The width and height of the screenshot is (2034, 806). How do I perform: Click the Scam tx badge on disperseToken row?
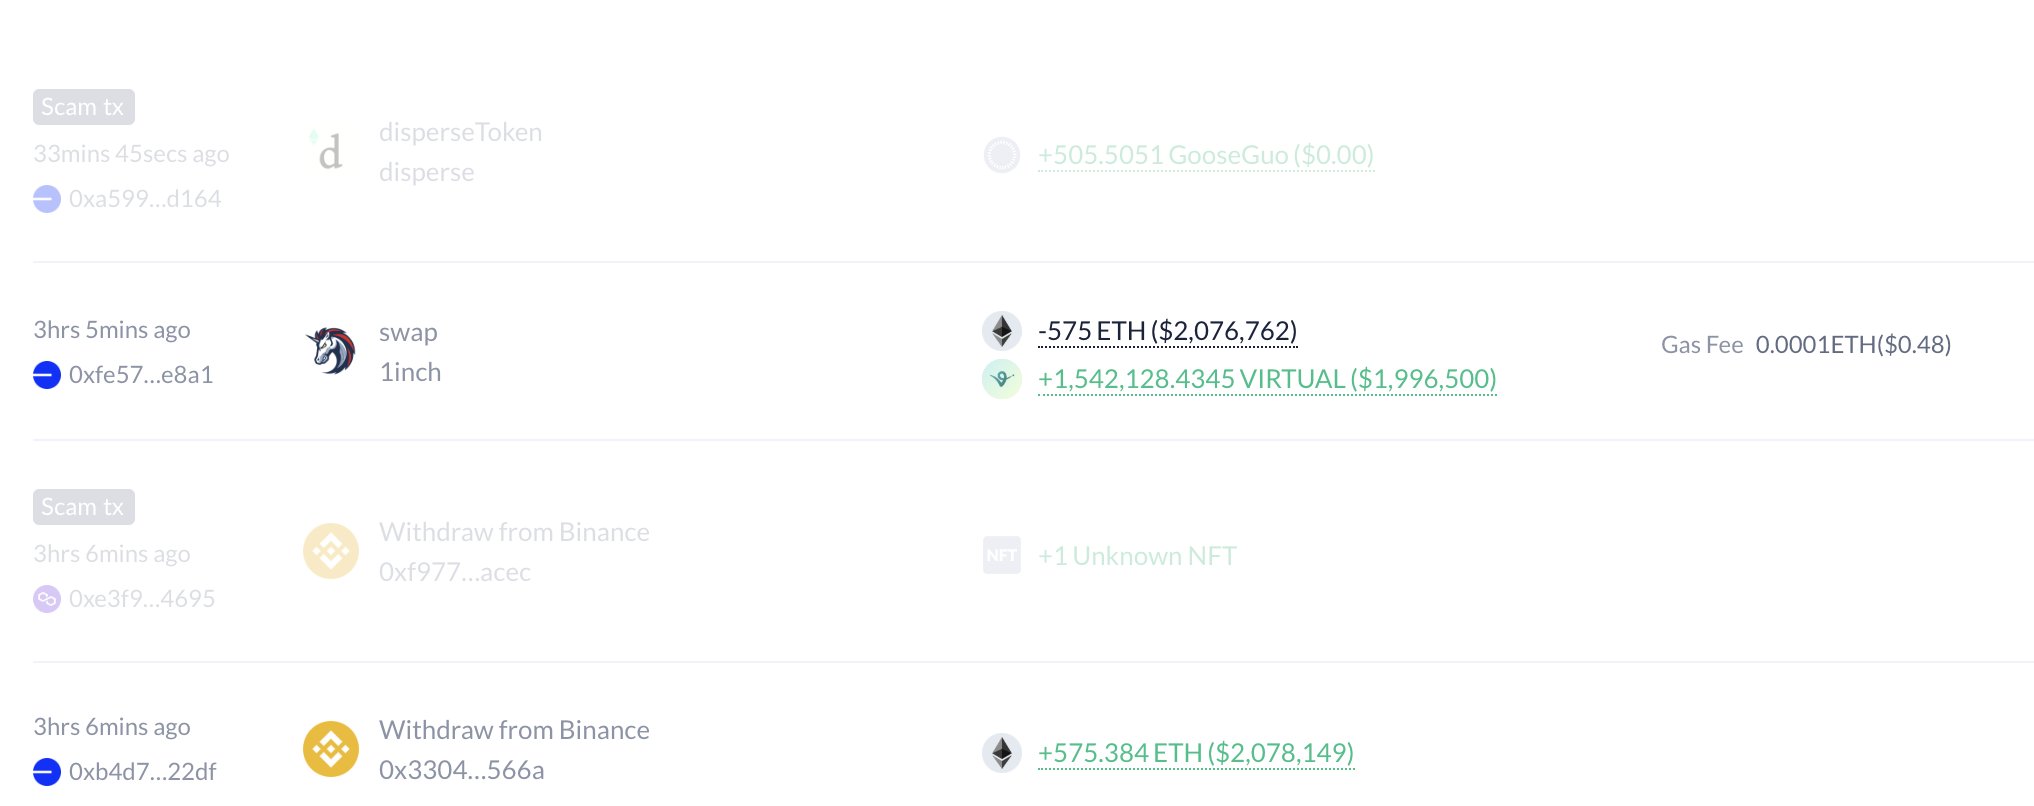[x=83, y=107]
